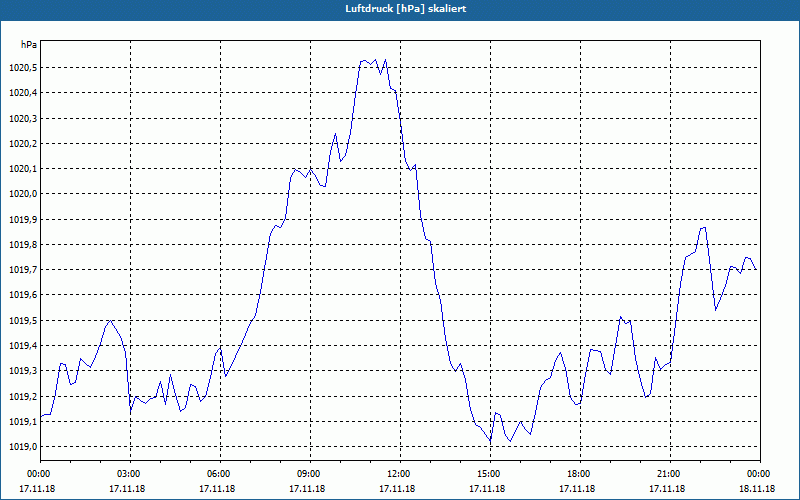Viewport: 800px width, 500px height.
Task: Click the y-axis label "1019,3"
Action: click(23, 371)
